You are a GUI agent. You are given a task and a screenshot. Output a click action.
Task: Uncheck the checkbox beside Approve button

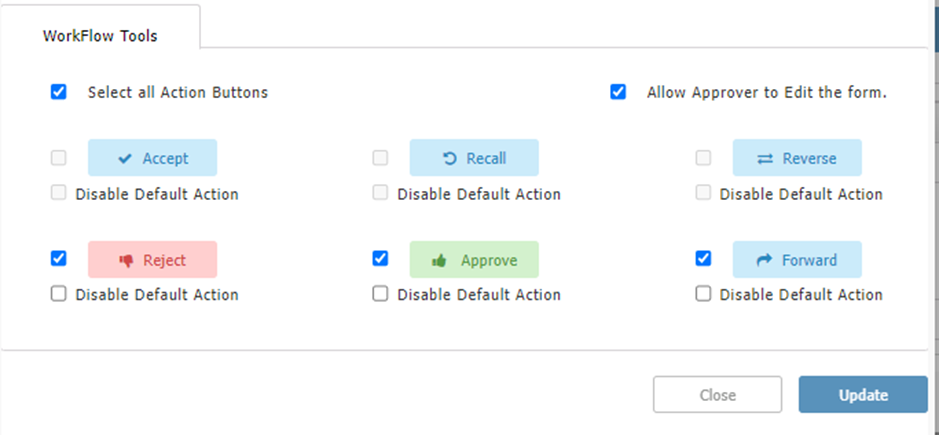380,258
